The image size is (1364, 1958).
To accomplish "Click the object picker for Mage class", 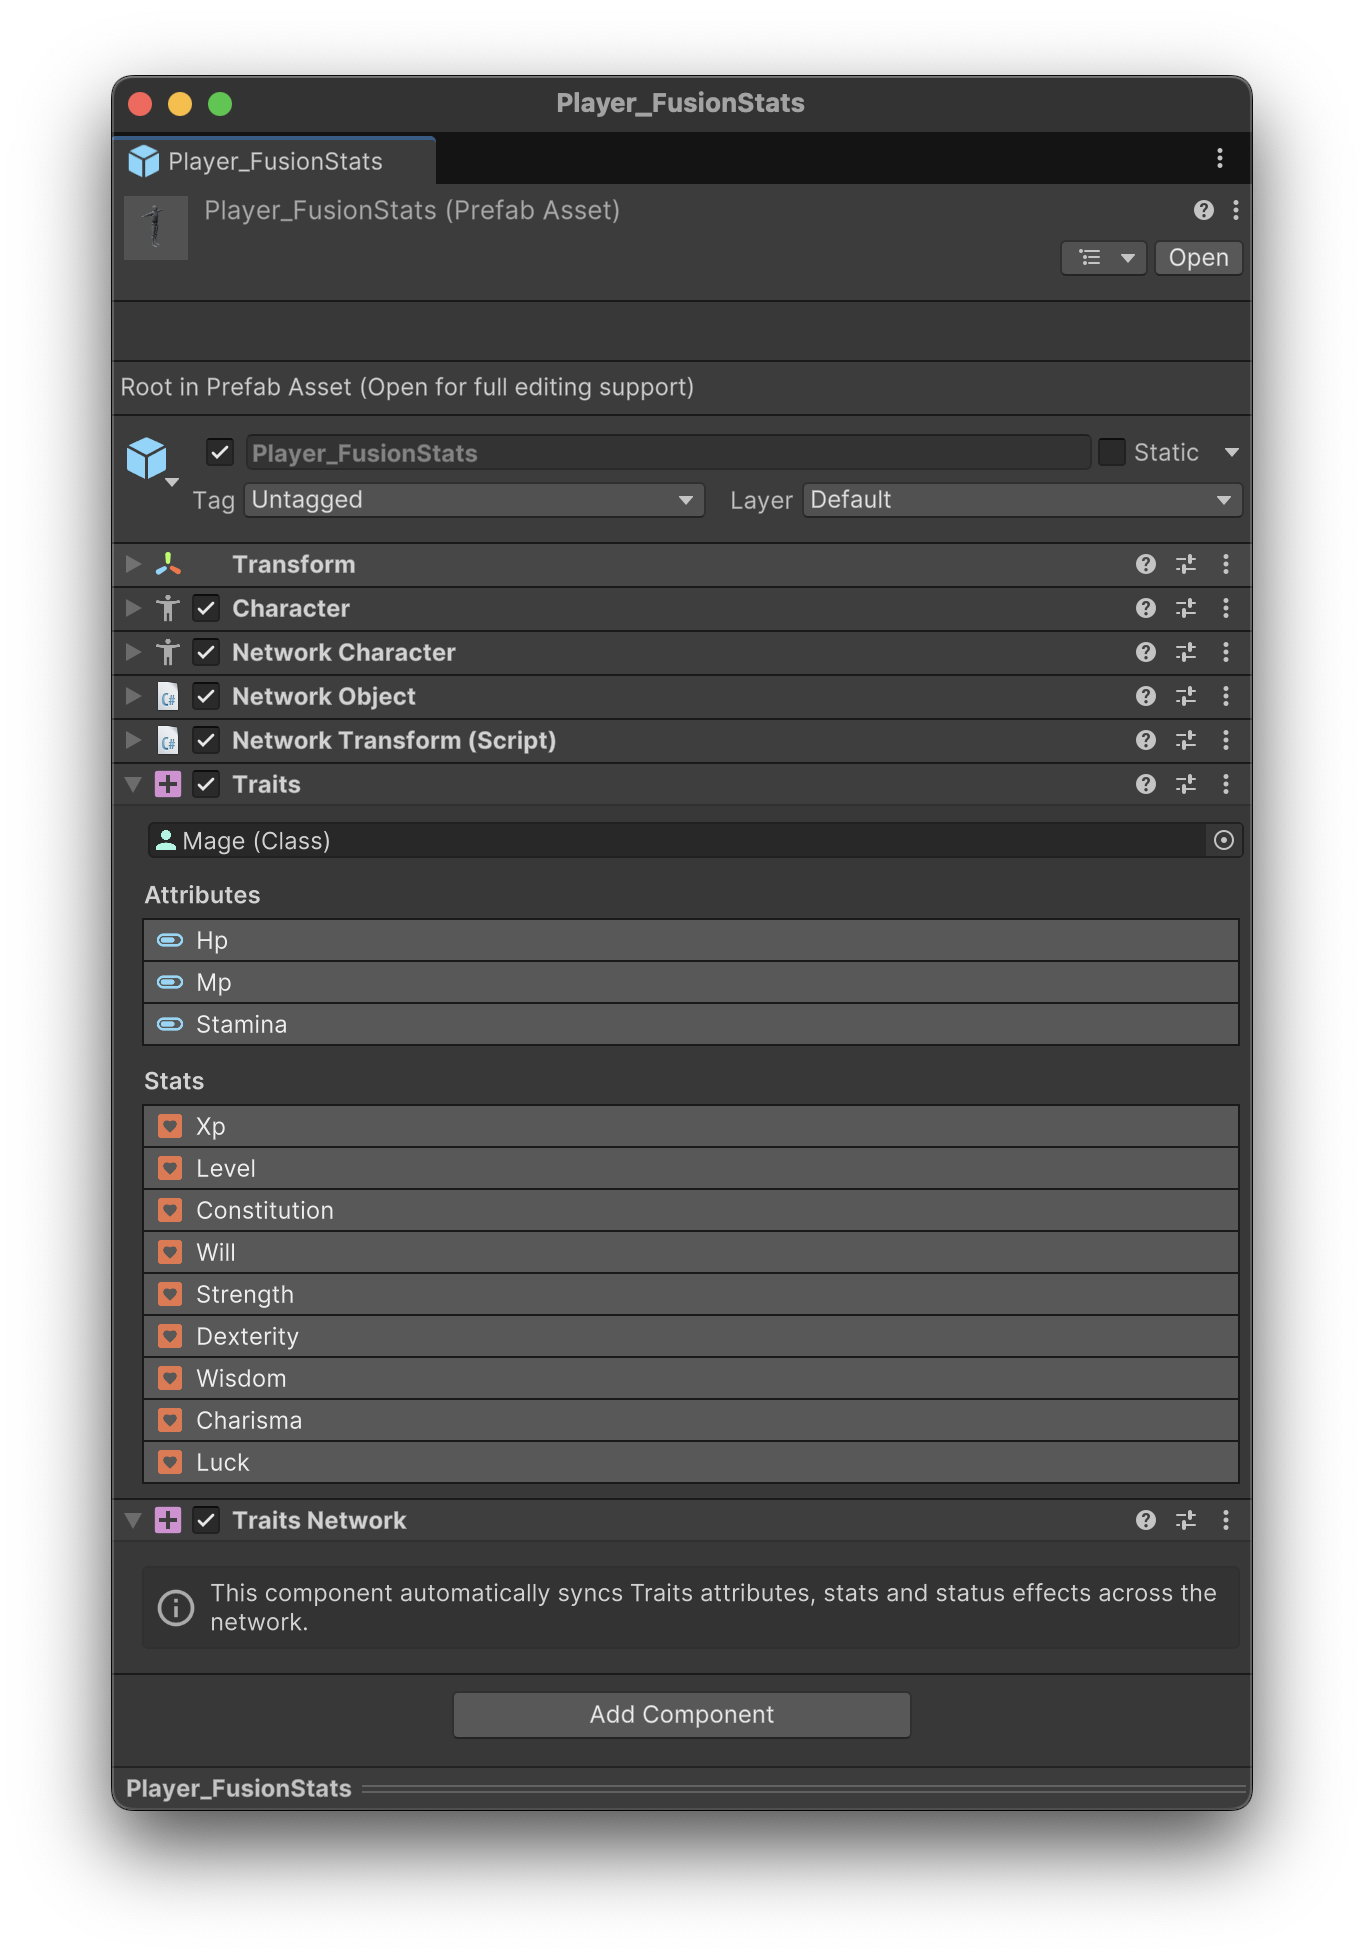I will pos(1223,840).
